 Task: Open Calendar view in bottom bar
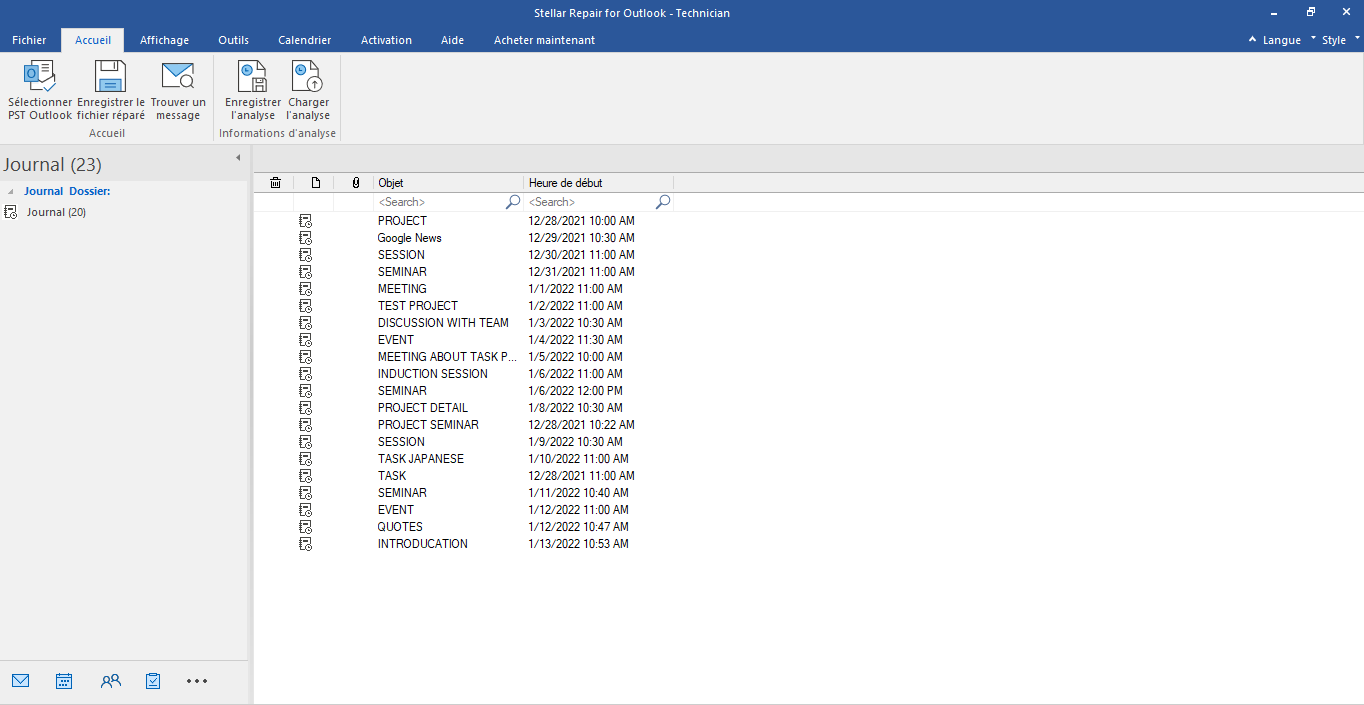click(64, 681)
